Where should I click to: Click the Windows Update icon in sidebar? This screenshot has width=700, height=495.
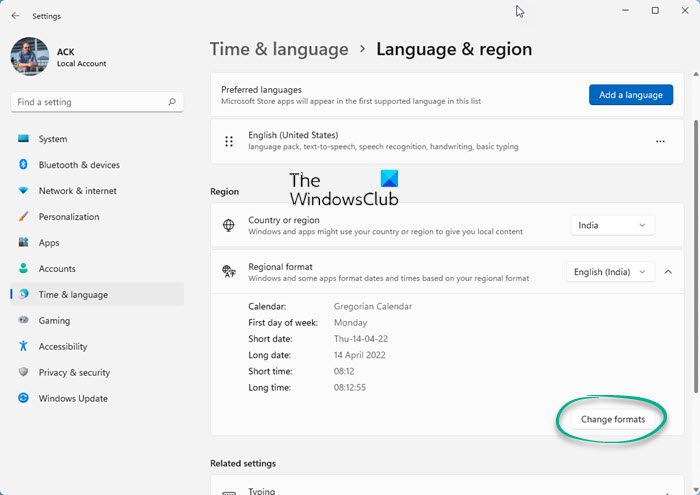pos(23,398)
